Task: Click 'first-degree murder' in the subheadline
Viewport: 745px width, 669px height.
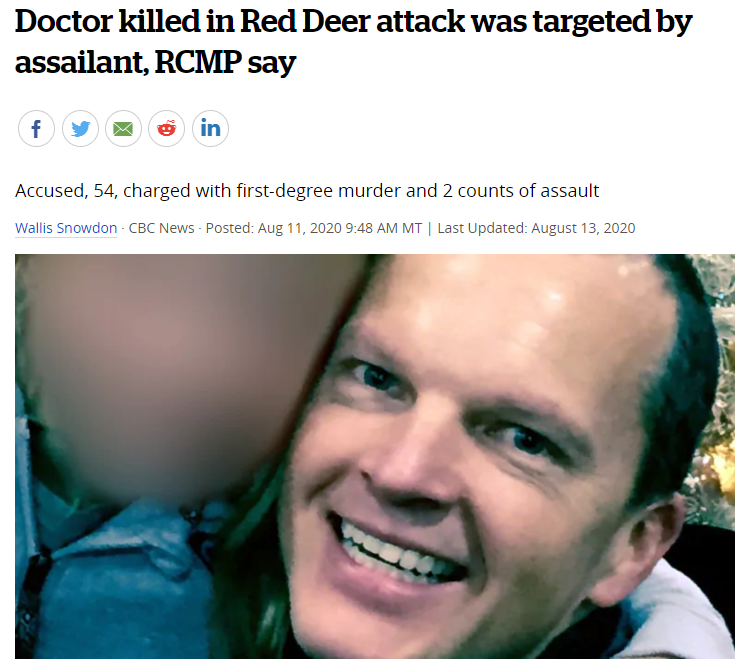Action: [318, 191]
